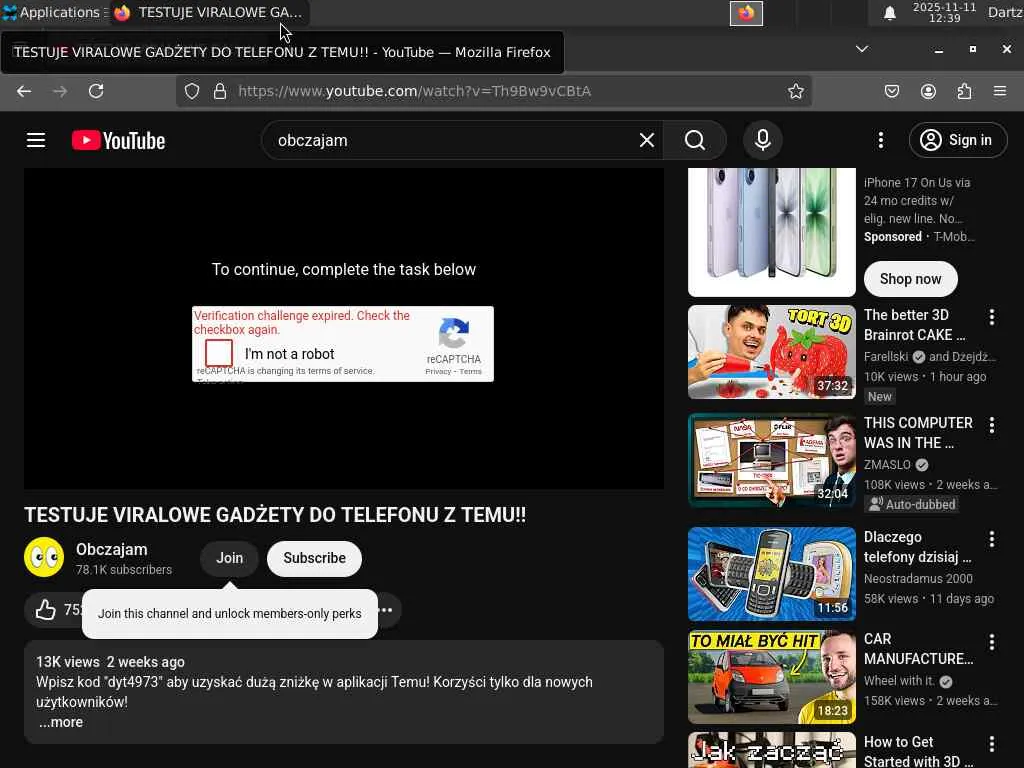
Task: Open TO MIAŁ BYĆ HIT thumbnail
Action: click(771, 677)
